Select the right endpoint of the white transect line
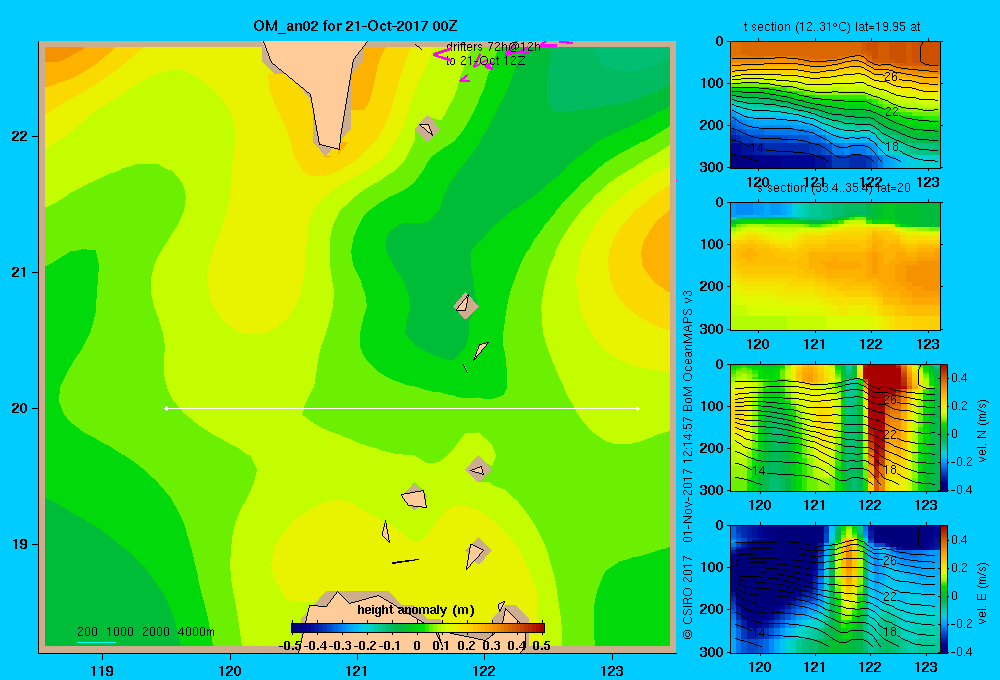The width and height of the screenshot is (1000, 680). coord(638,408)
